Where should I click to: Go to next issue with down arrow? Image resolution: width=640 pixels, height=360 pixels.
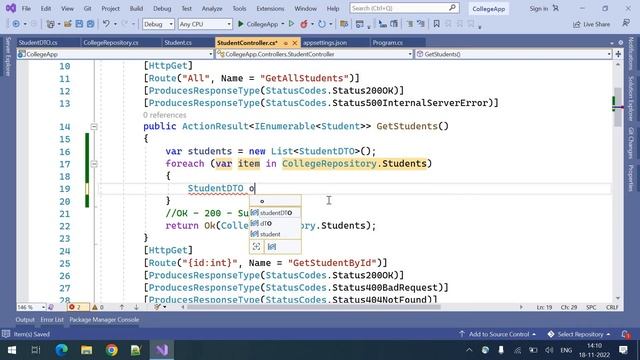pos(136,307)
